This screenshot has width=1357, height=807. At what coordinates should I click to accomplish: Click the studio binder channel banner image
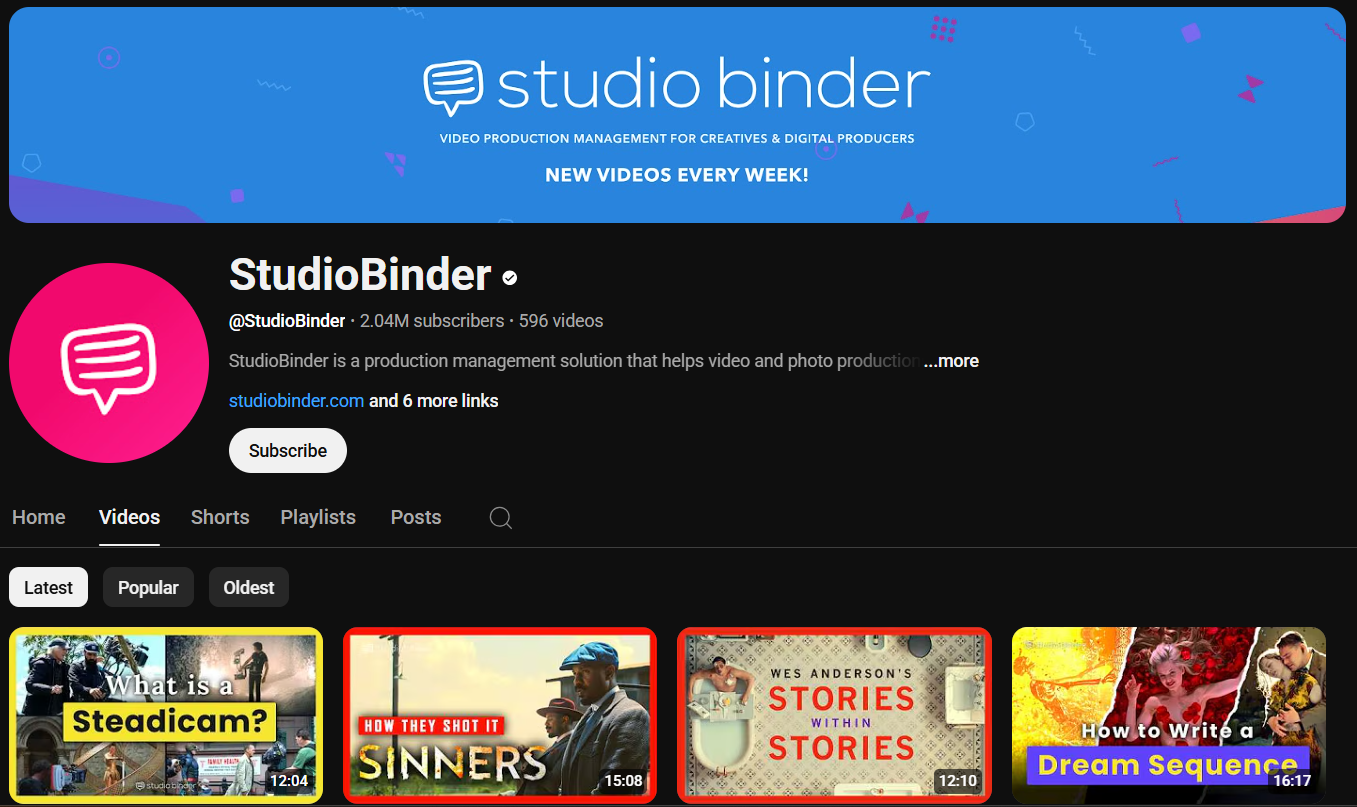point(677,114)
